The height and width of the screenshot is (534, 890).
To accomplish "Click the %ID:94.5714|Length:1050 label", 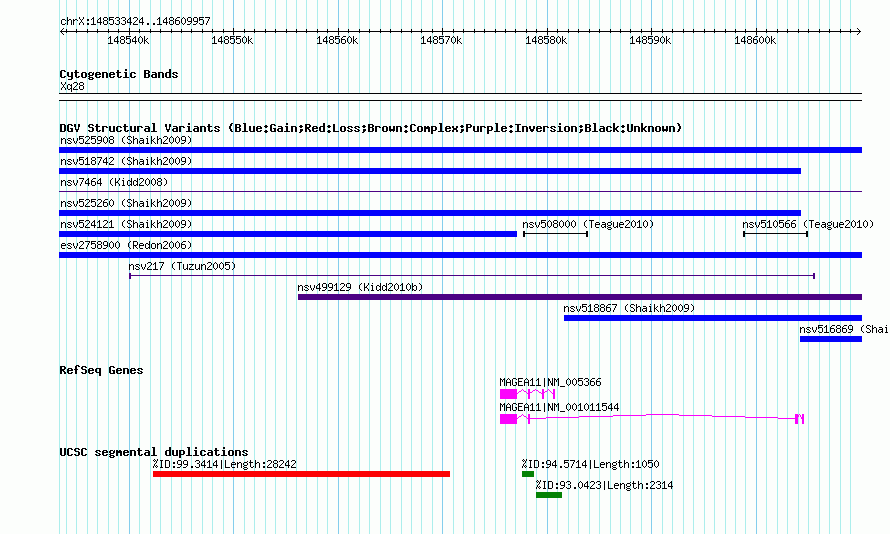I will tap(590, 464).
